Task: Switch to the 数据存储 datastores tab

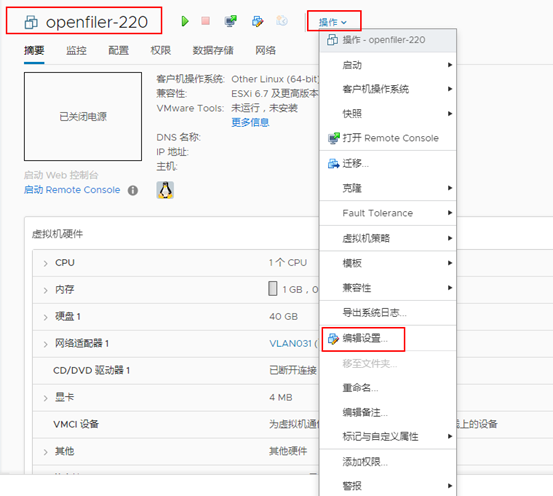Action: coord(213,51)
